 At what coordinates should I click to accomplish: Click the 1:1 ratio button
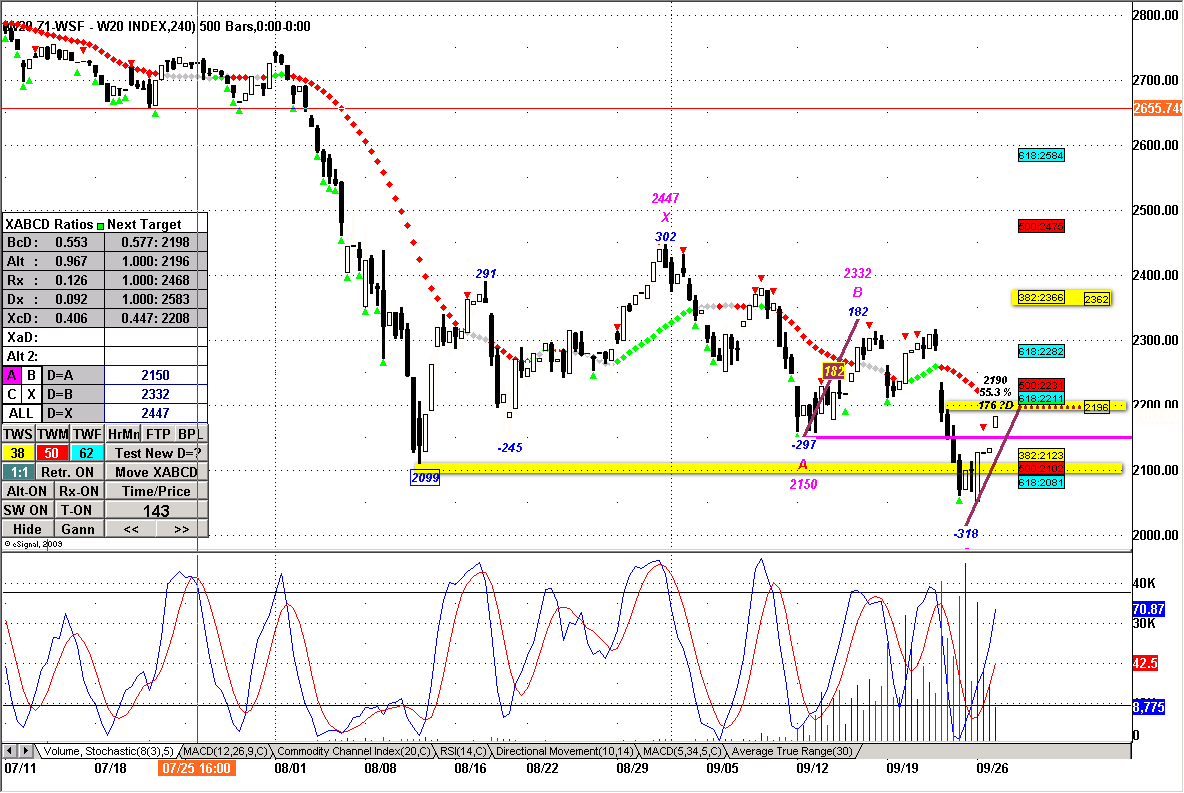tap(19, 472)
